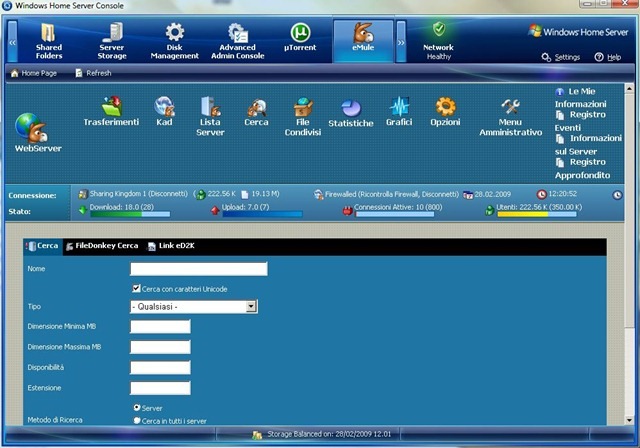Click Firewalled Ricontrolla Firewall link

click(x=392, y=194)
